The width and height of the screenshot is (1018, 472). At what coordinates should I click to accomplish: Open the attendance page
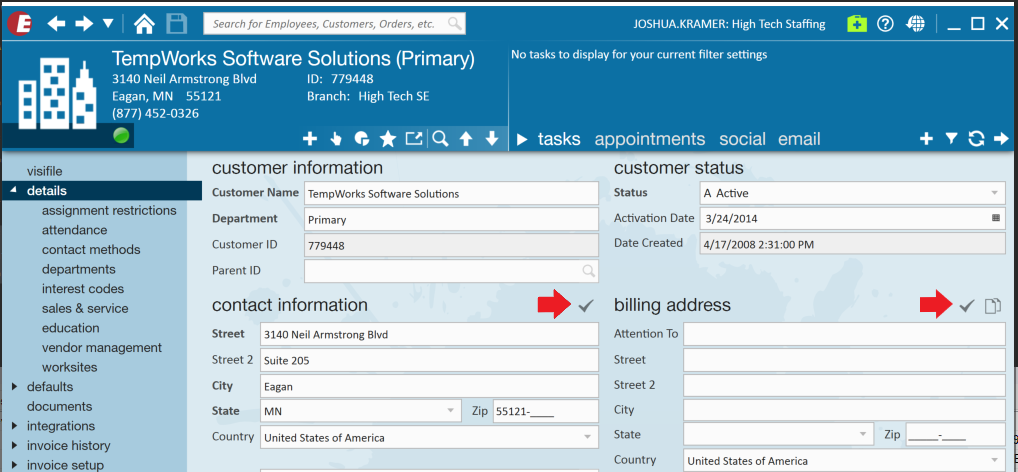tap(75, 230)
